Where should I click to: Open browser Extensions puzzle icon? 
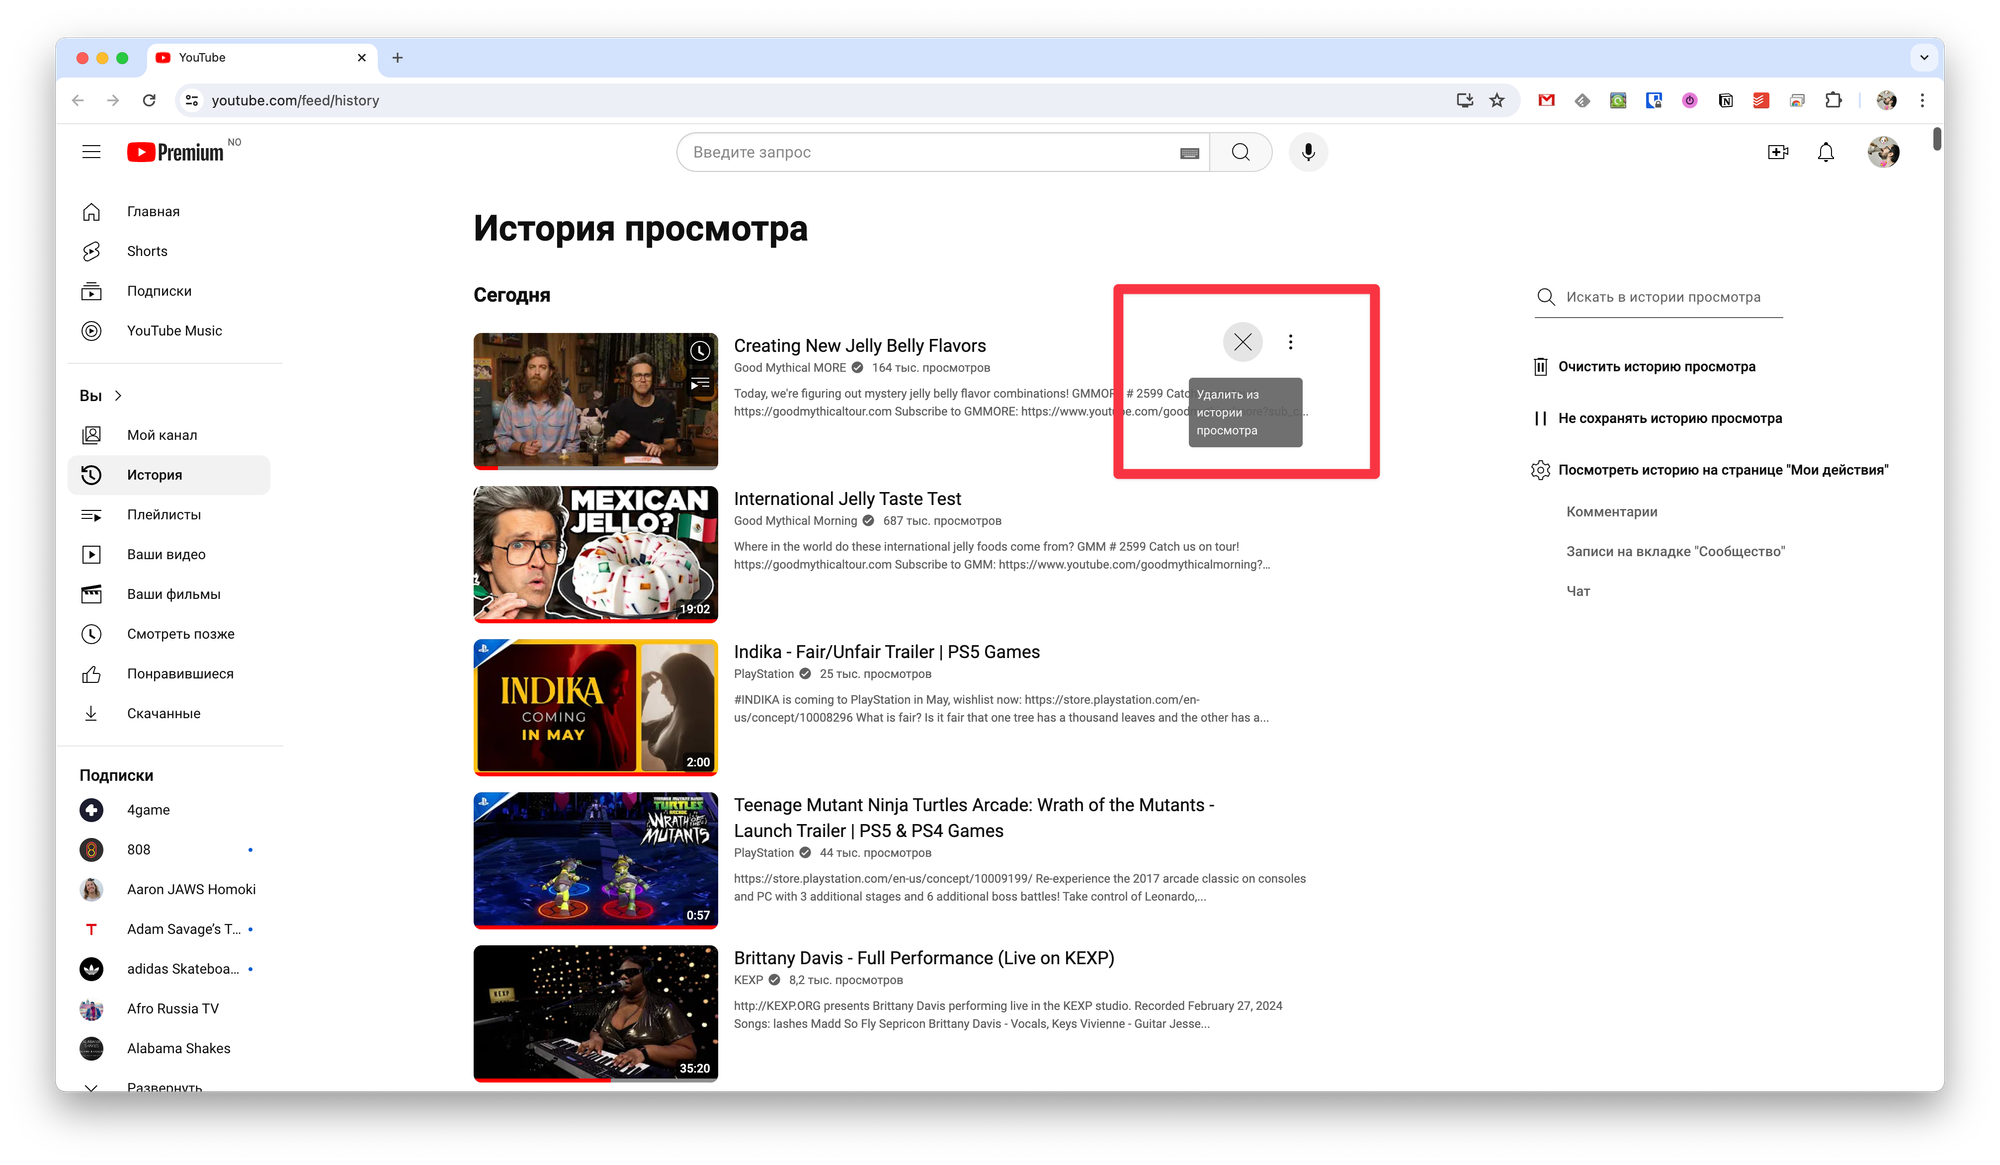1833,100
